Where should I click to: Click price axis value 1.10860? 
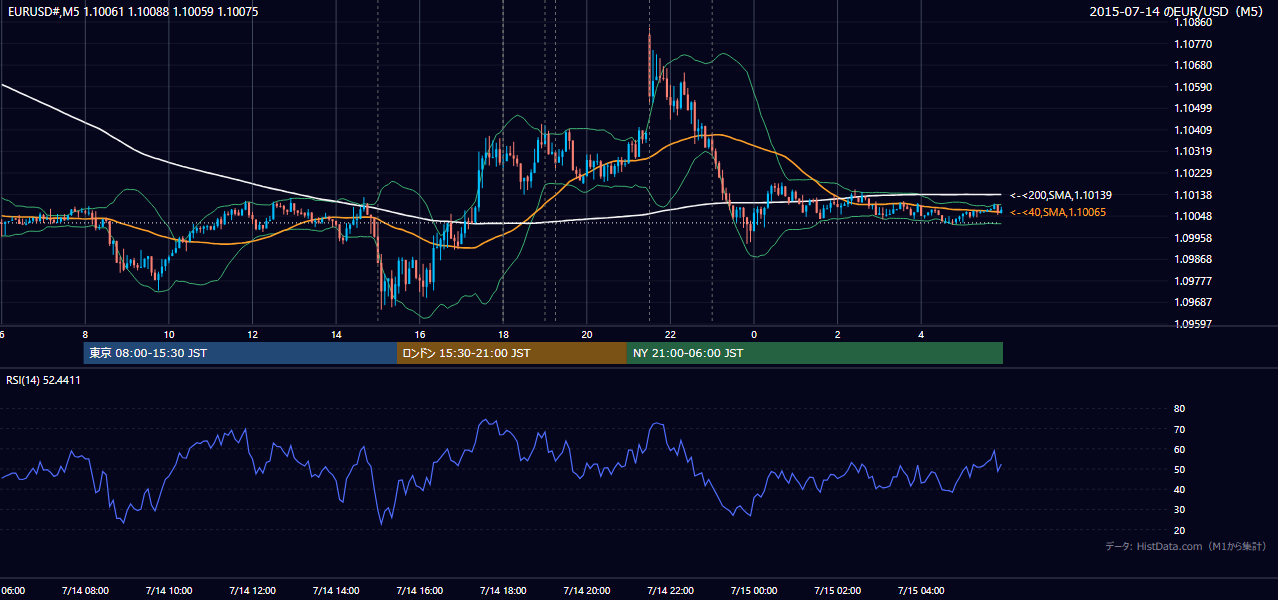tap(1193, 22)
